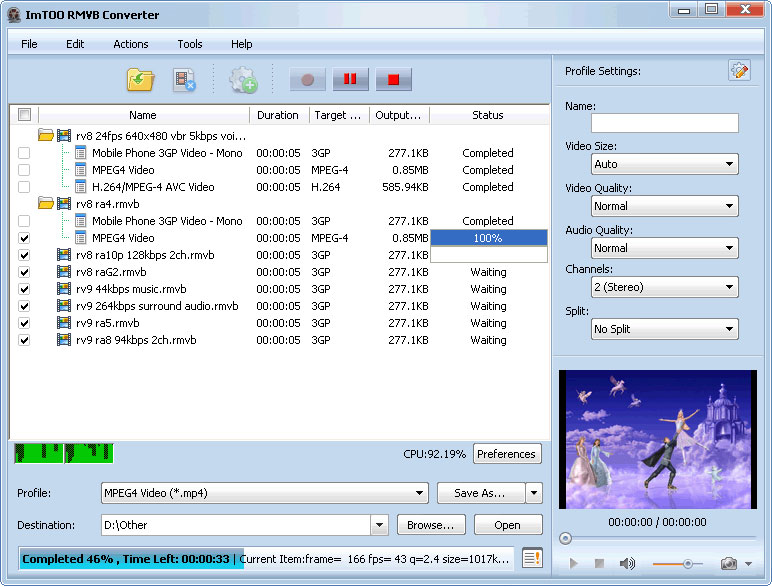The width and height of the screenshot is (772, 587).
Task: Open the Video Size dropdown
Action: point(664,164)
